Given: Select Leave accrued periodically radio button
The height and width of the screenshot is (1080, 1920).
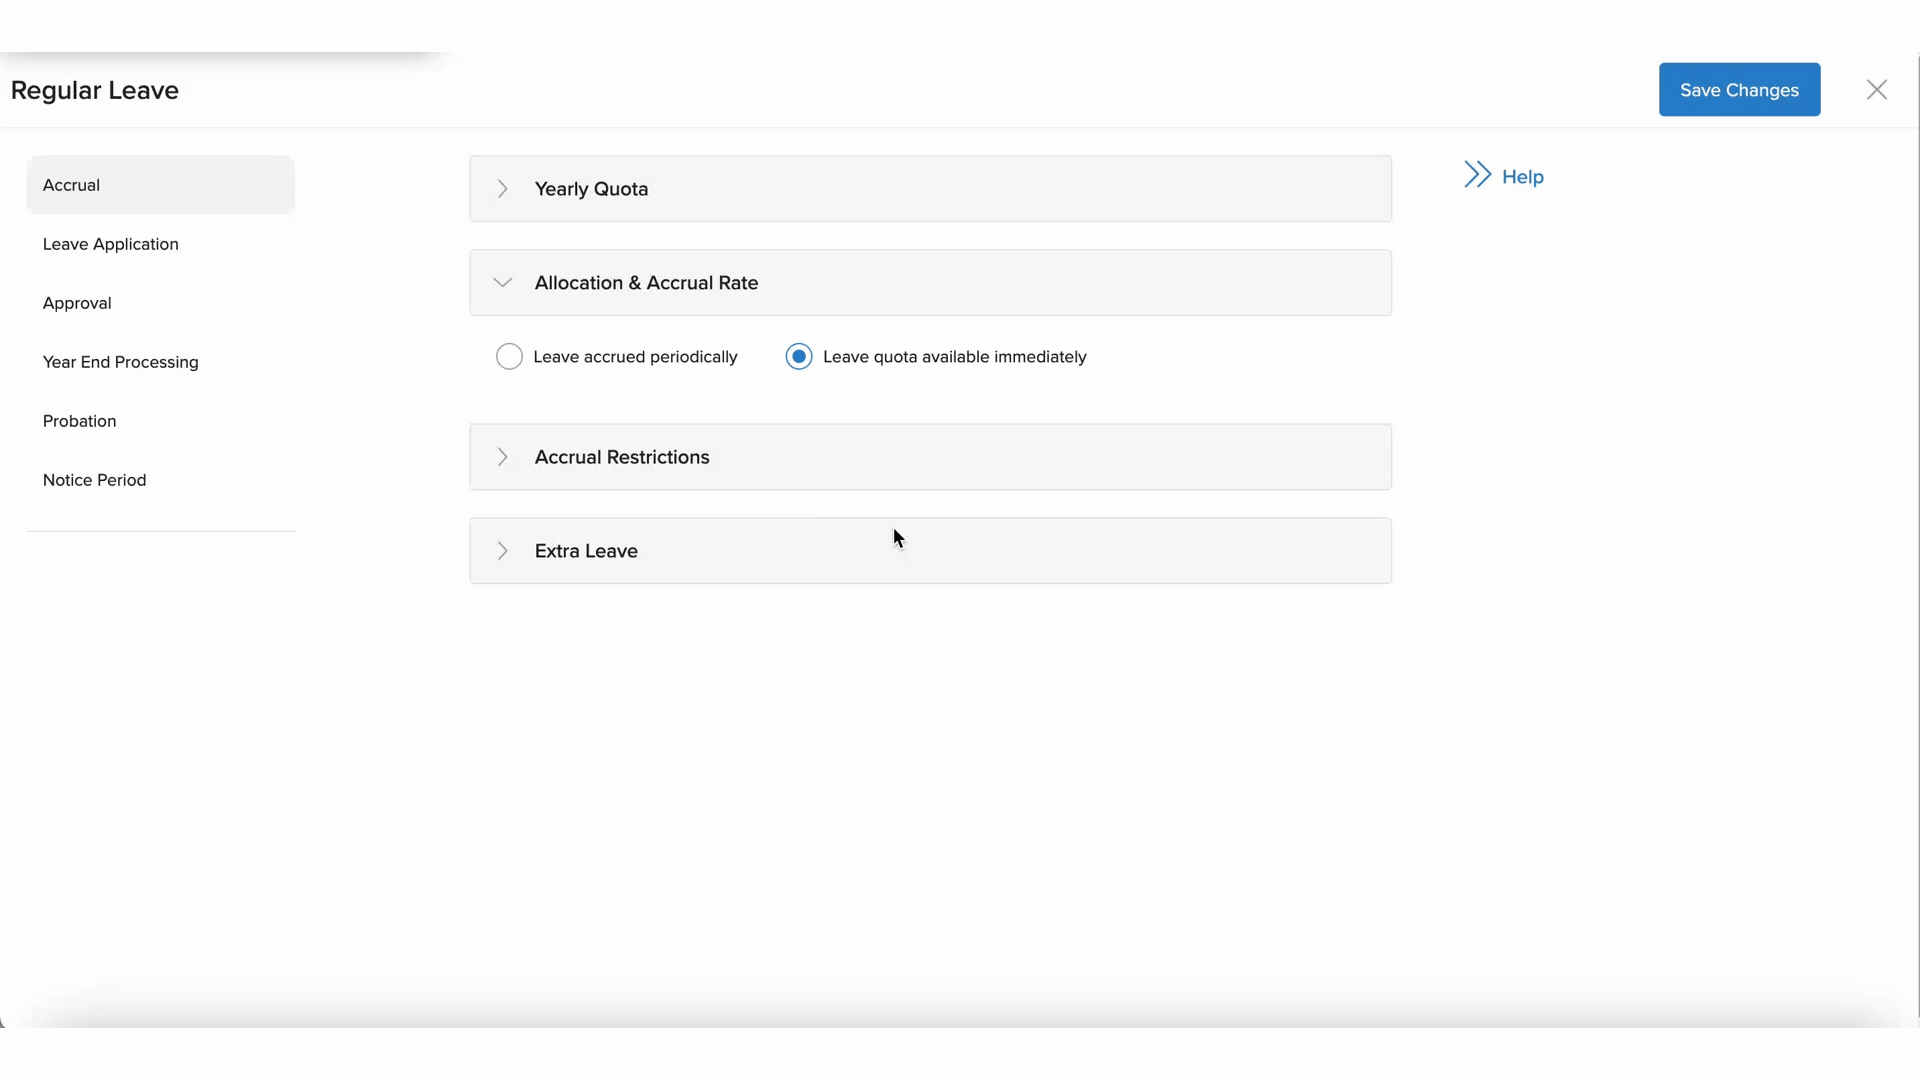Looking at the screenshot, I should tap(508, 356).
